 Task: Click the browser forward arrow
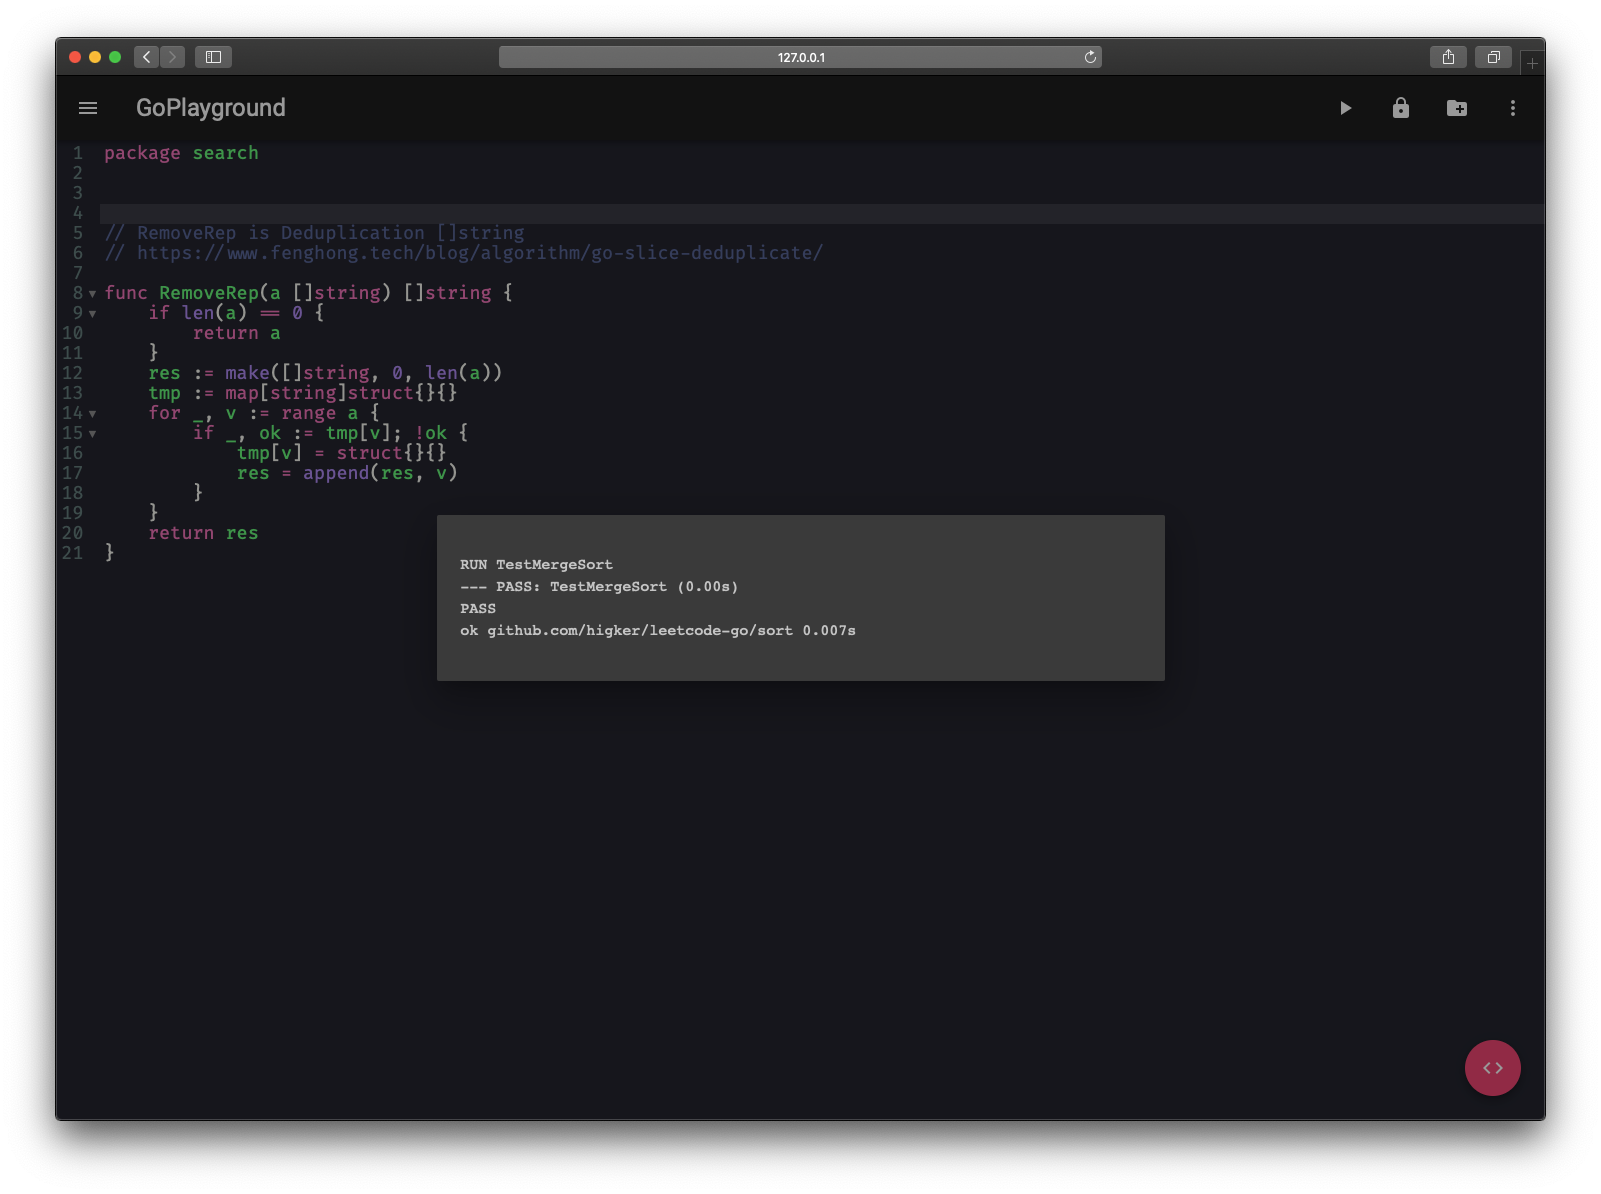(172, 57)
